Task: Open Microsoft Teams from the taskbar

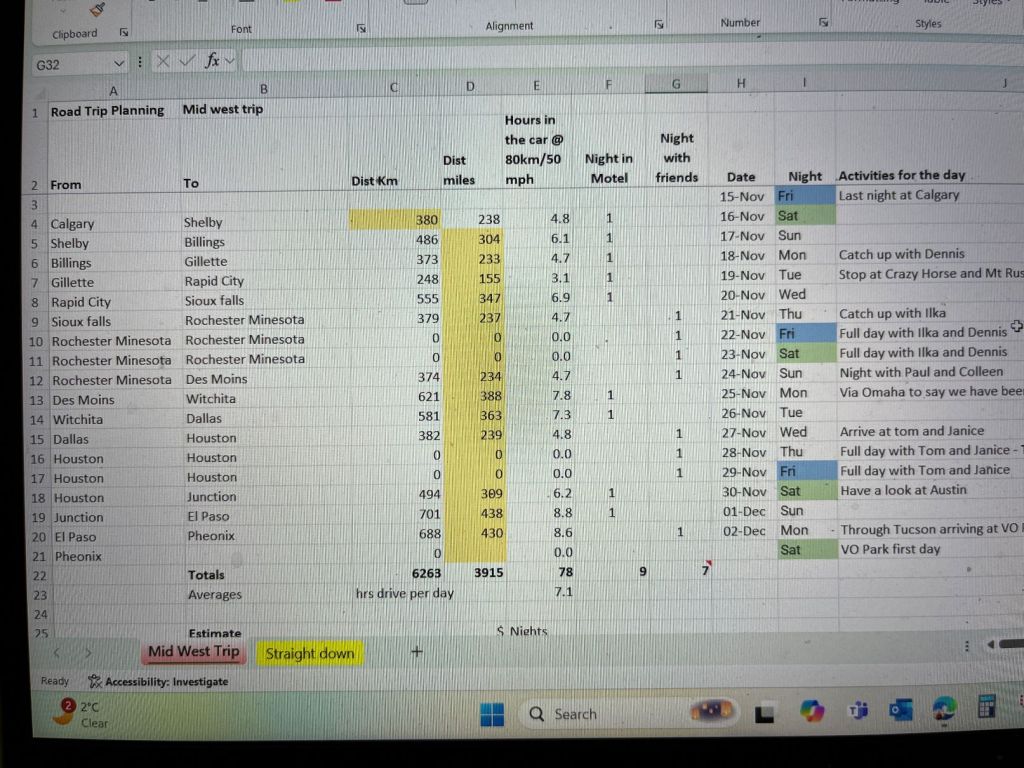Action: click(x=857, y=711)
